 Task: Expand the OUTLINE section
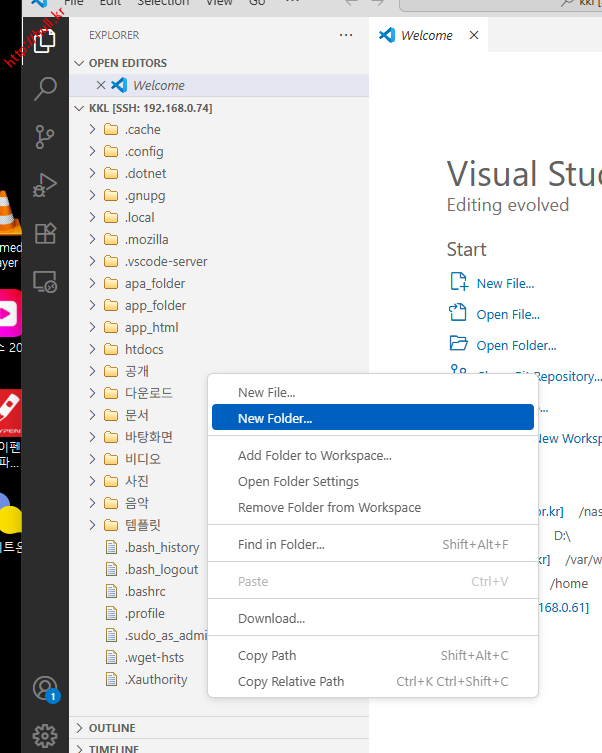pyautogui.click(x=111, y=728)
